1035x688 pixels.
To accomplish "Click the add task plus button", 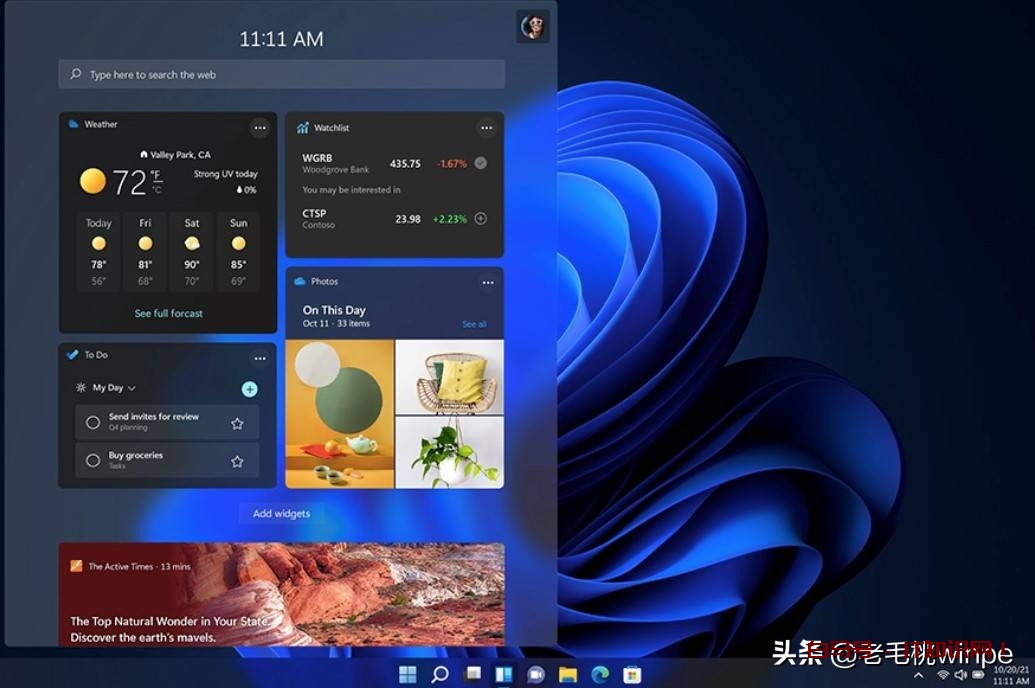I will [x=250, y=389].
